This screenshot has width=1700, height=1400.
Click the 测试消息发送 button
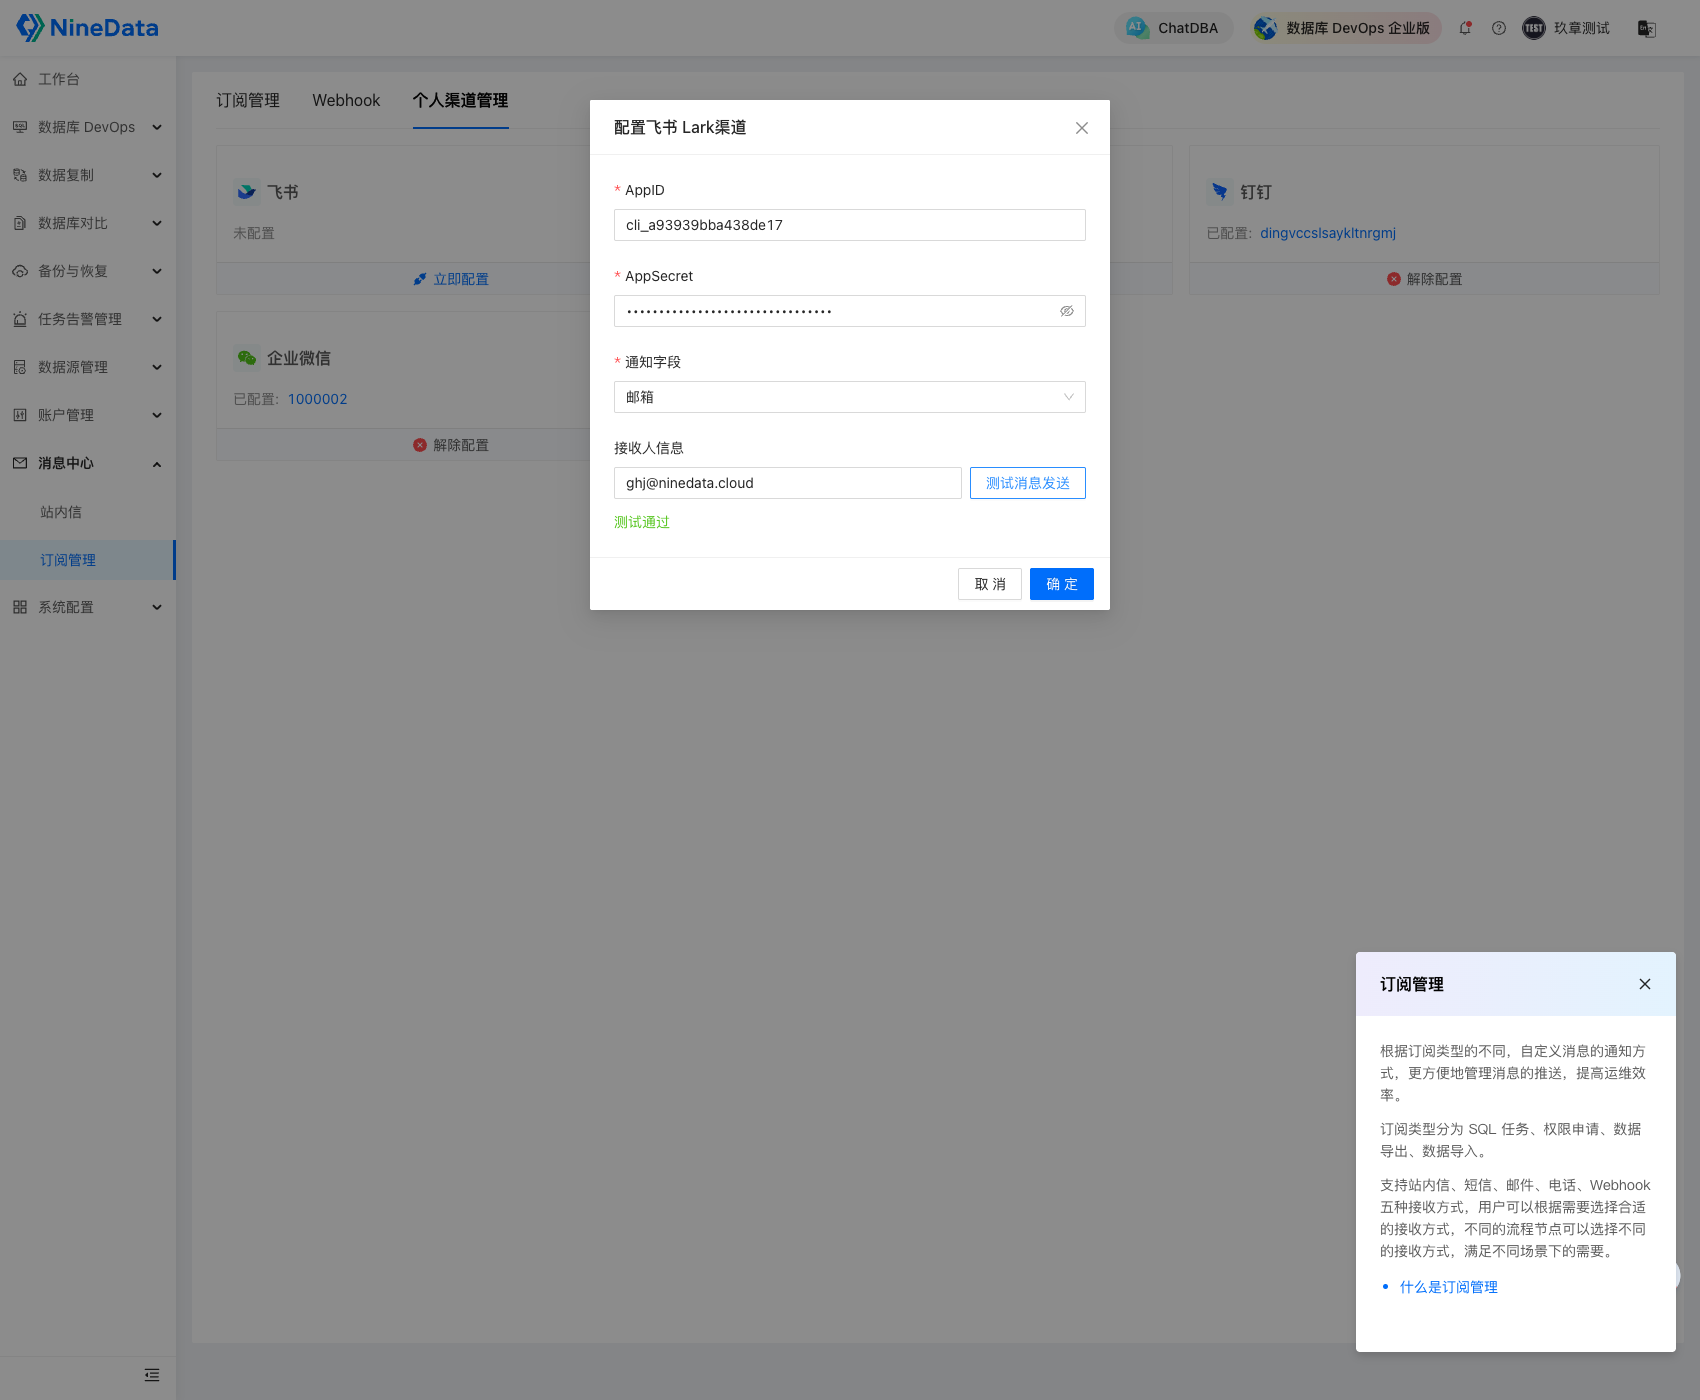tap(1027, 483)
